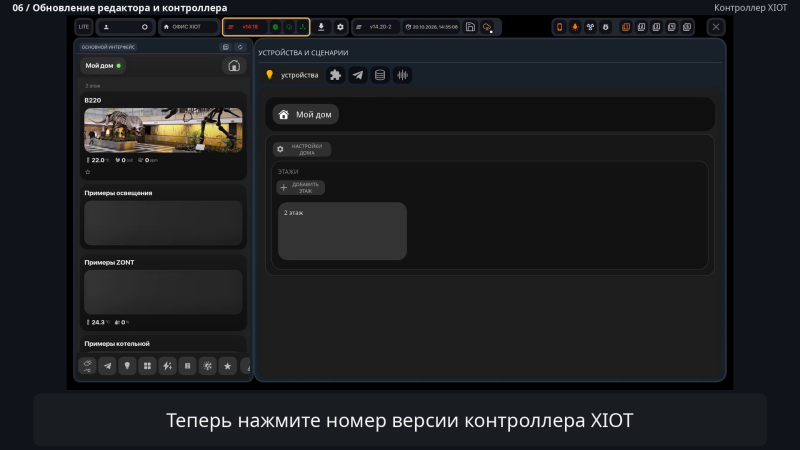Select page 3 stack icon
Image resolution: width=800 pixels, height=450 pixels.
(x=656, y=27)
